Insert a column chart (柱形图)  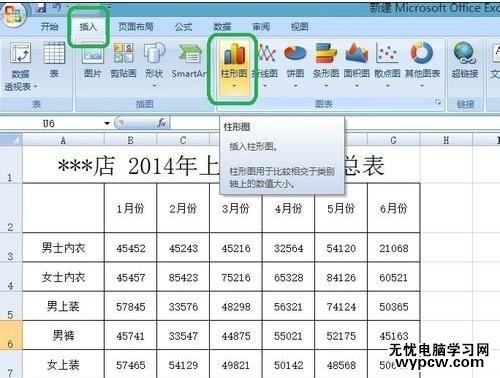pyautogui.click(x=234, y=67)
